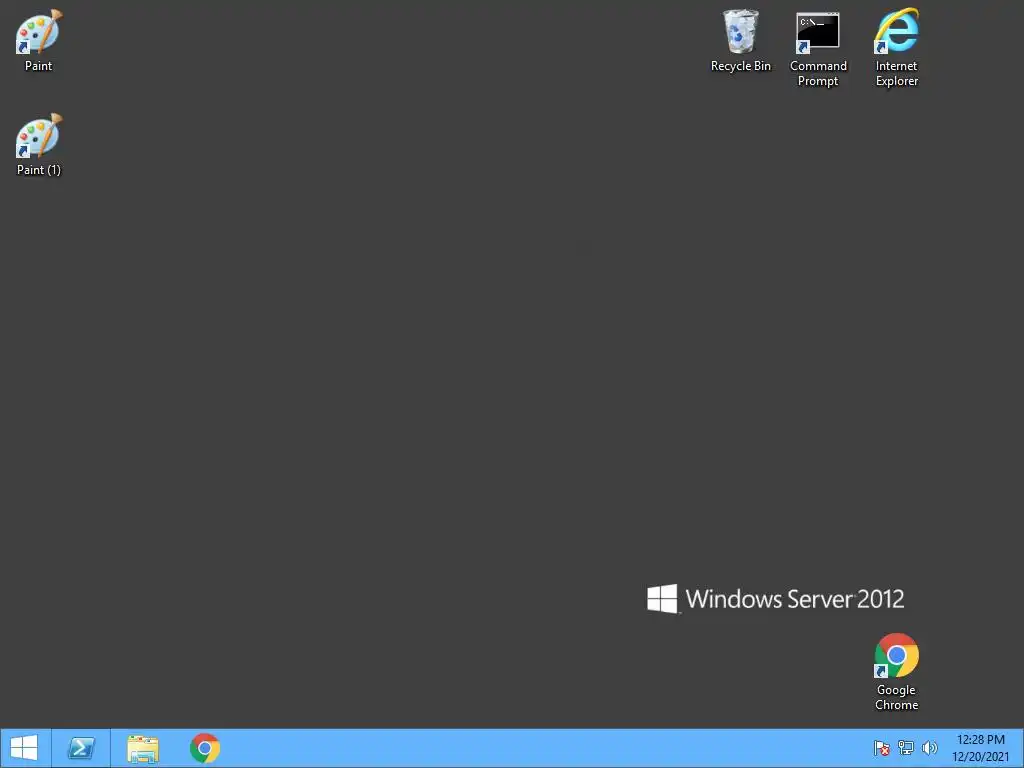Screen dimensions: 1024x768
Task: Open the volume speaker tray icon
Action: click(x=929, y=748)
